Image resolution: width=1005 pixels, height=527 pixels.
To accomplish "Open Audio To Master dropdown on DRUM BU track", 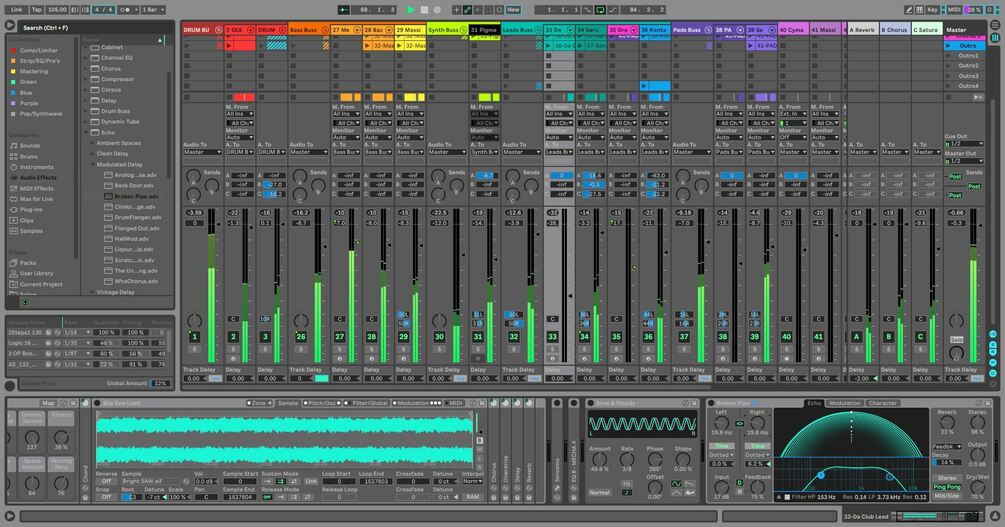I will [203, 153].
